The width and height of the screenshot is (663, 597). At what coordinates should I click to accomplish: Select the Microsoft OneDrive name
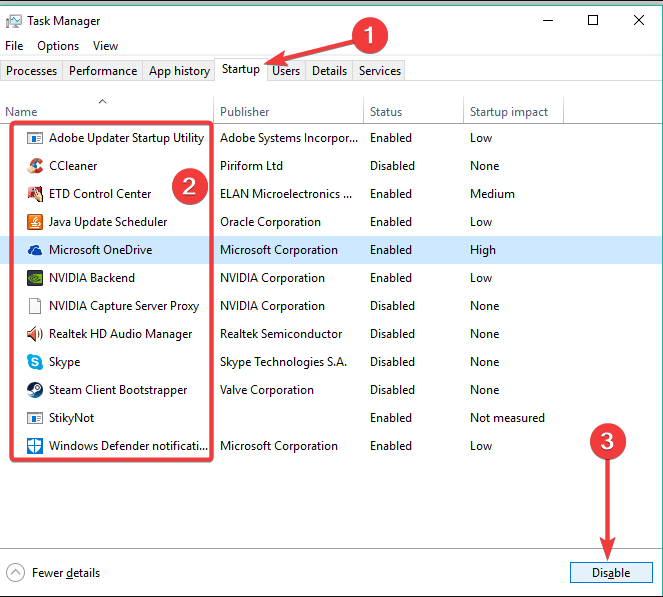click(x=101, y=250)
